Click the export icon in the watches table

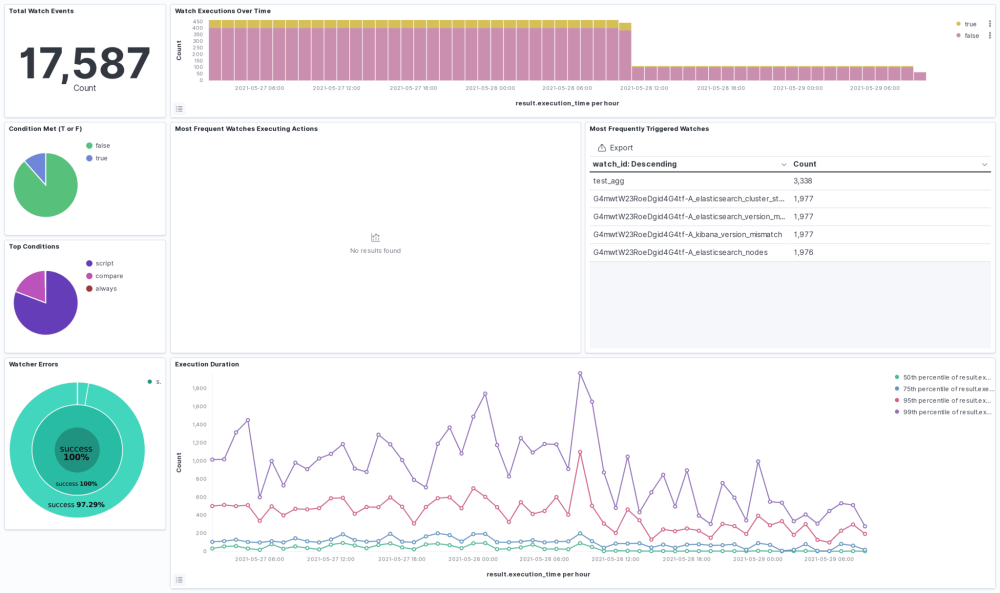tap(601, 148)
